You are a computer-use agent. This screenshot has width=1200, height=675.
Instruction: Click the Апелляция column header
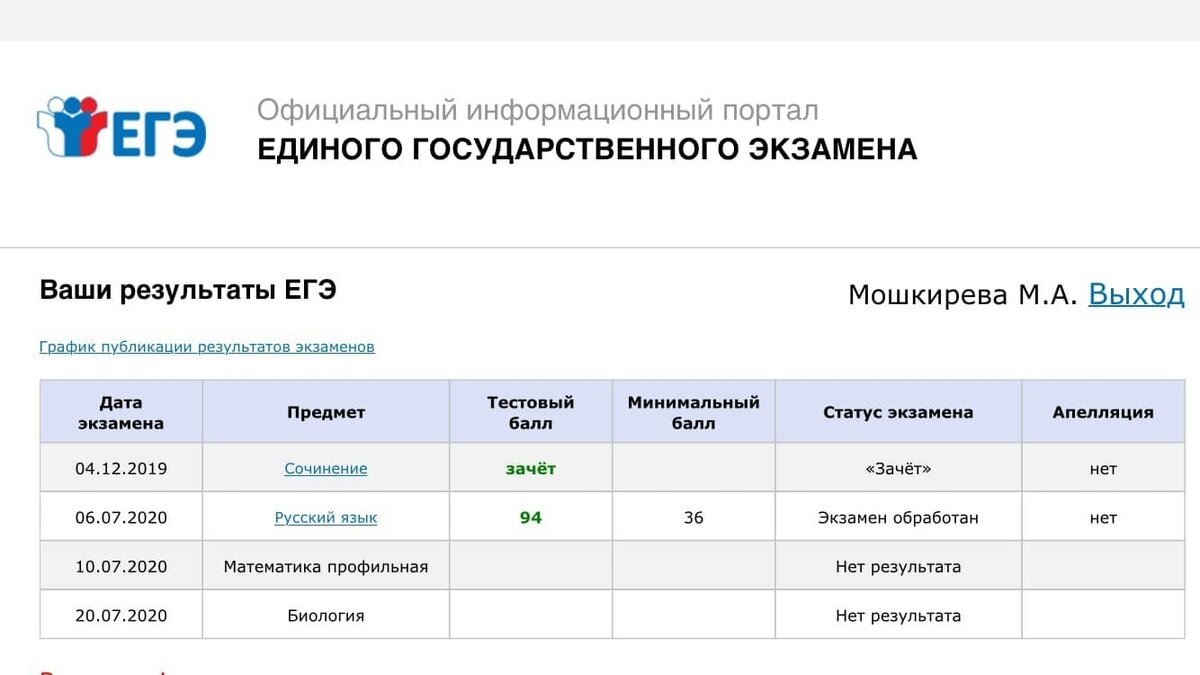click(1104, 411)
